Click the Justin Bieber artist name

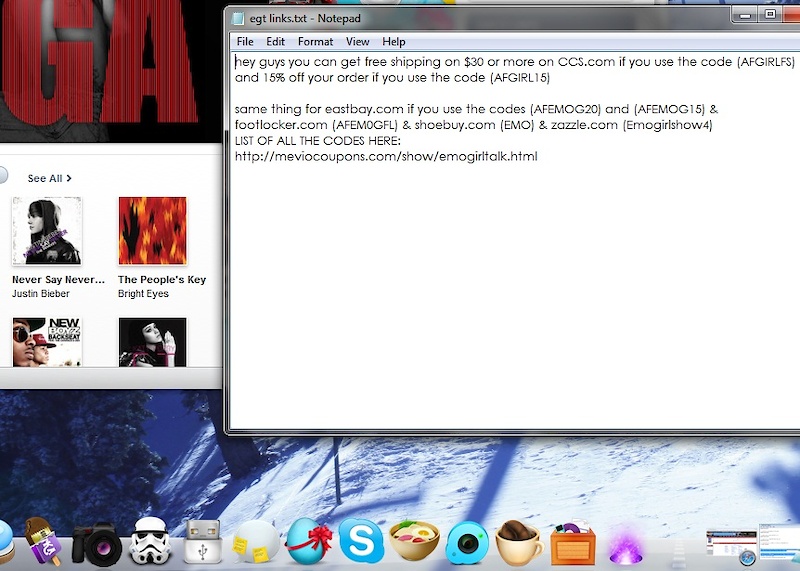41,293
